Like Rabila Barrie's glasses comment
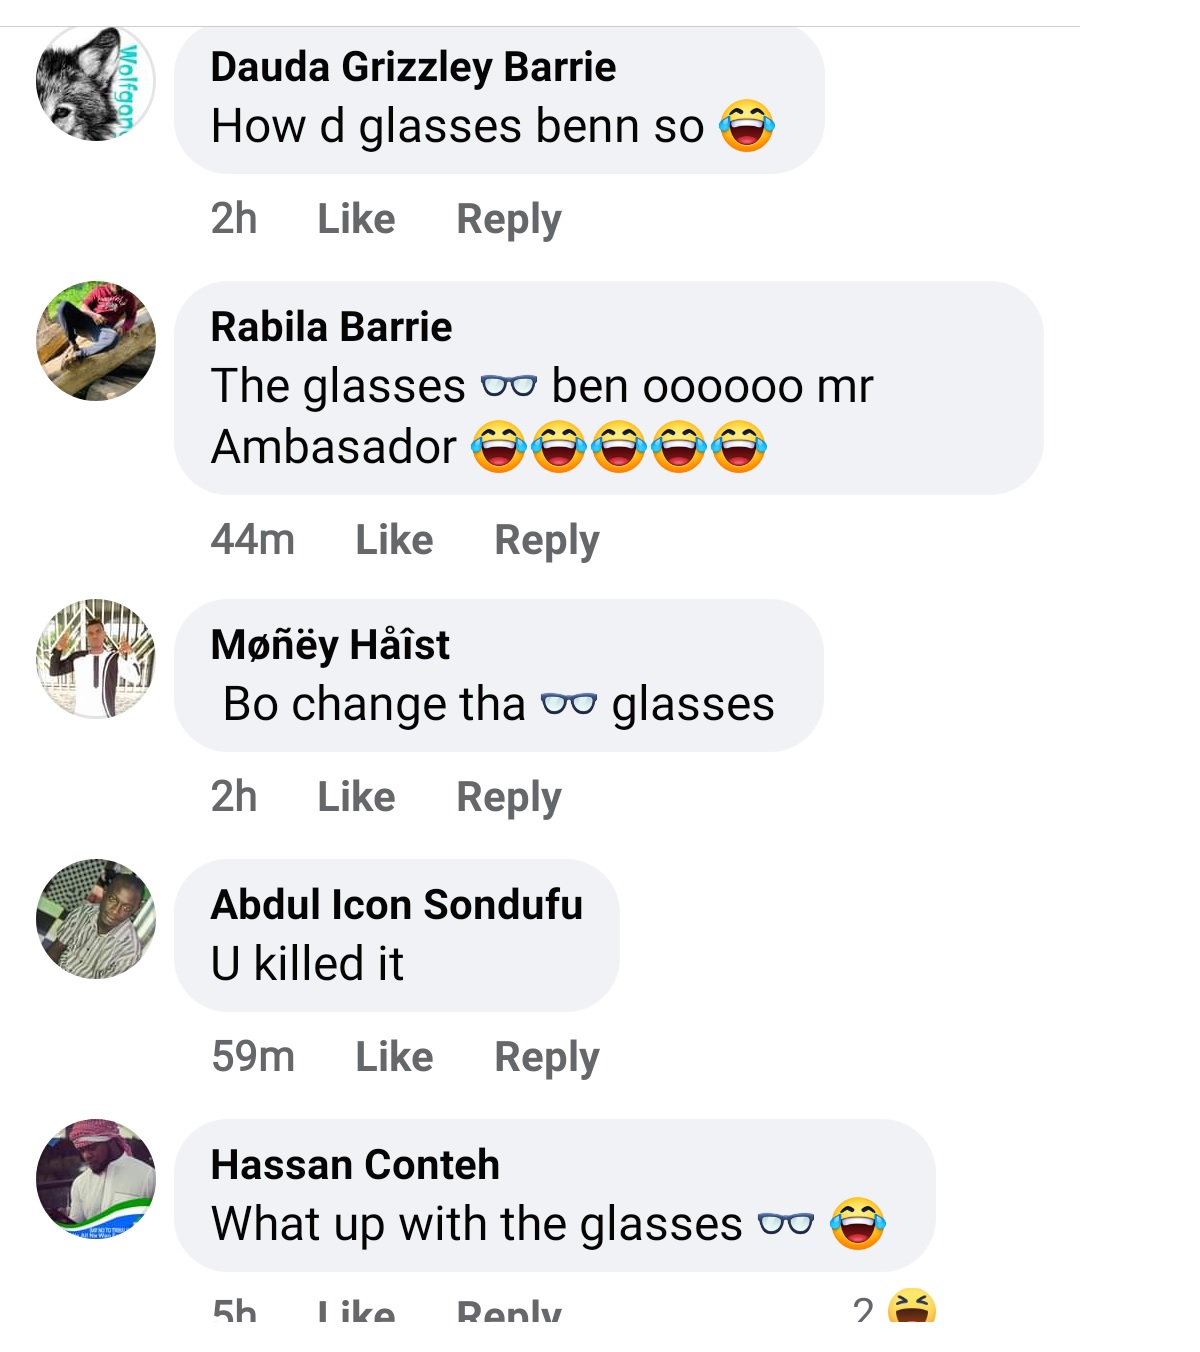This screenshot has width=1200, height=1352. 394,540
